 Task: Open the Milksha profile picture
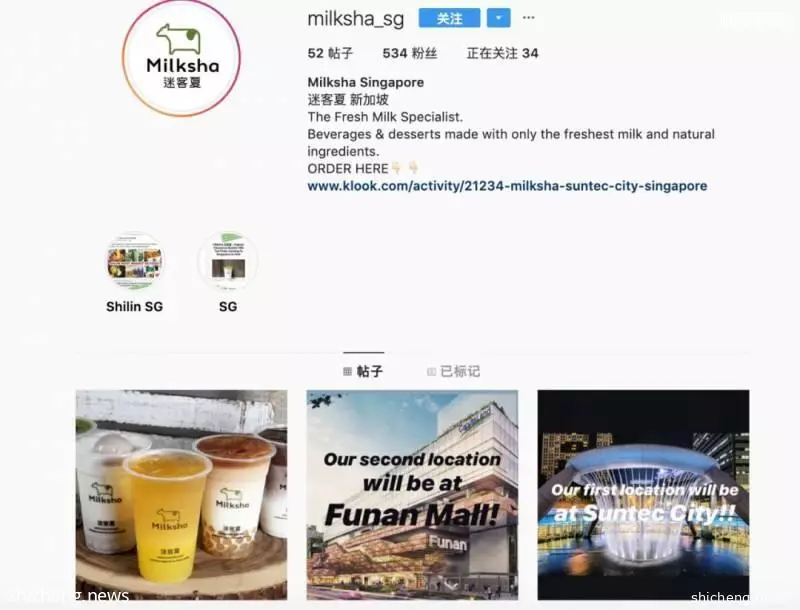point(181,58)
